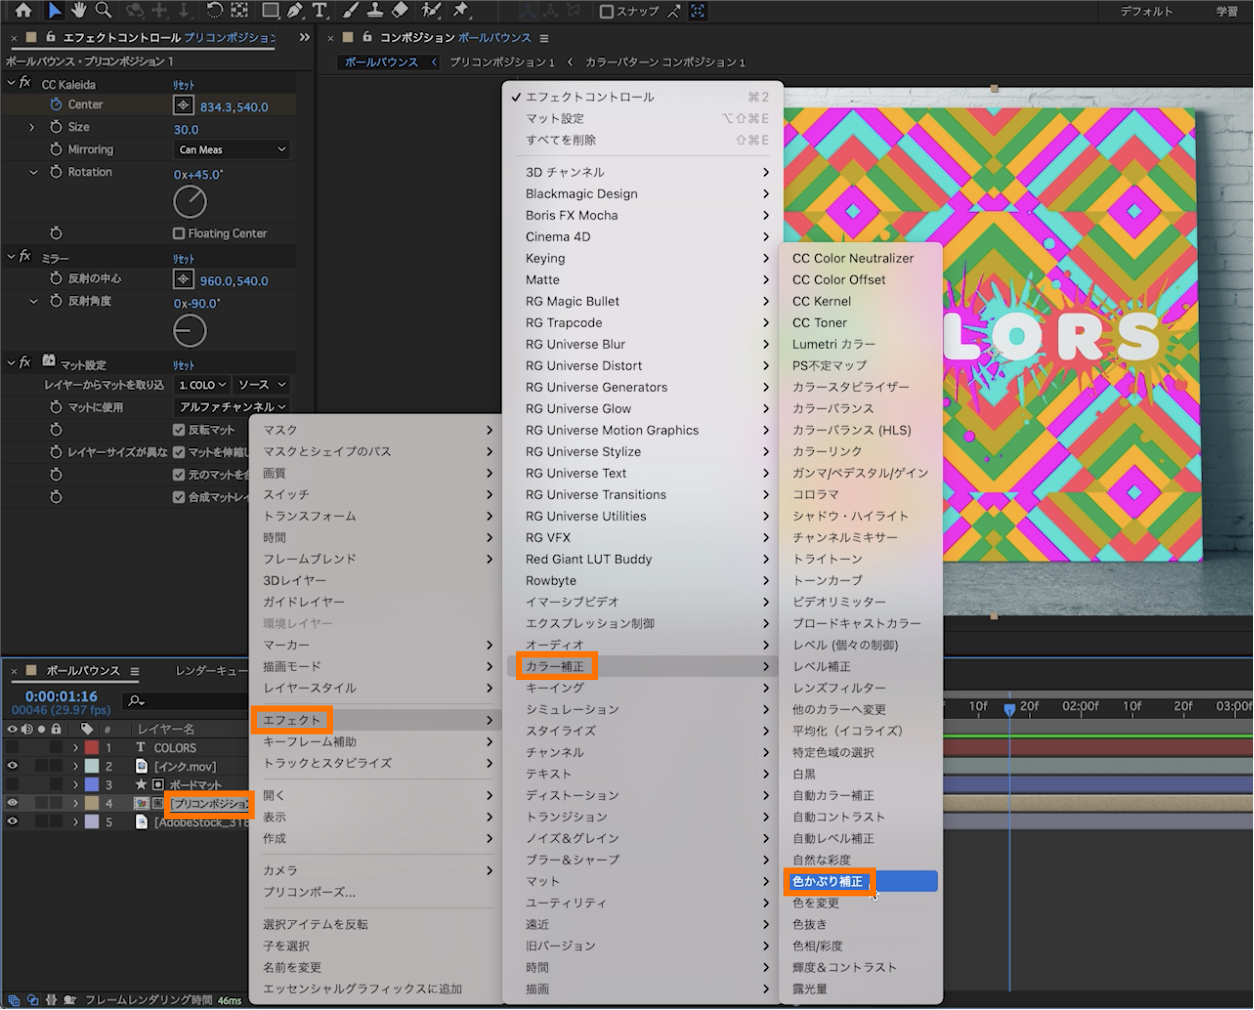The width and height of the screenshot is (1254, 1010).
Task: Toggle the 反射角度 property stopwatch
Action: (x=56, y=301)
